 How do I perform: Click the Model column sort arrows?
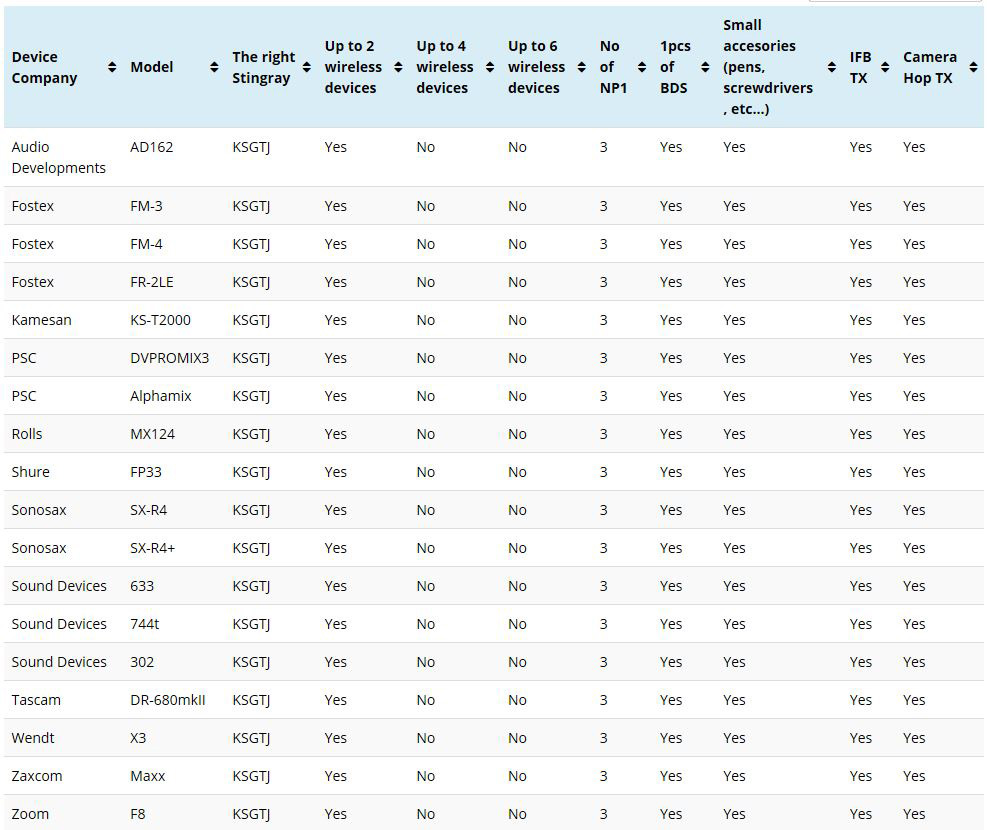pos(214,67)
